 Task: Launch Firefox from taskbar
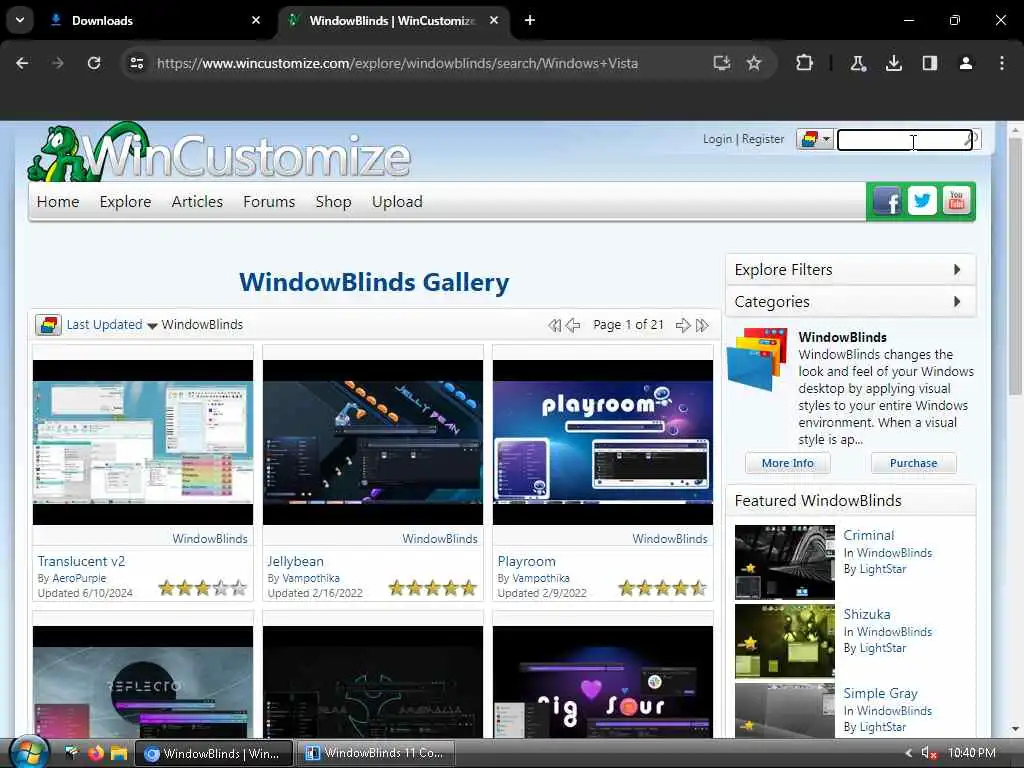point(96,753)
